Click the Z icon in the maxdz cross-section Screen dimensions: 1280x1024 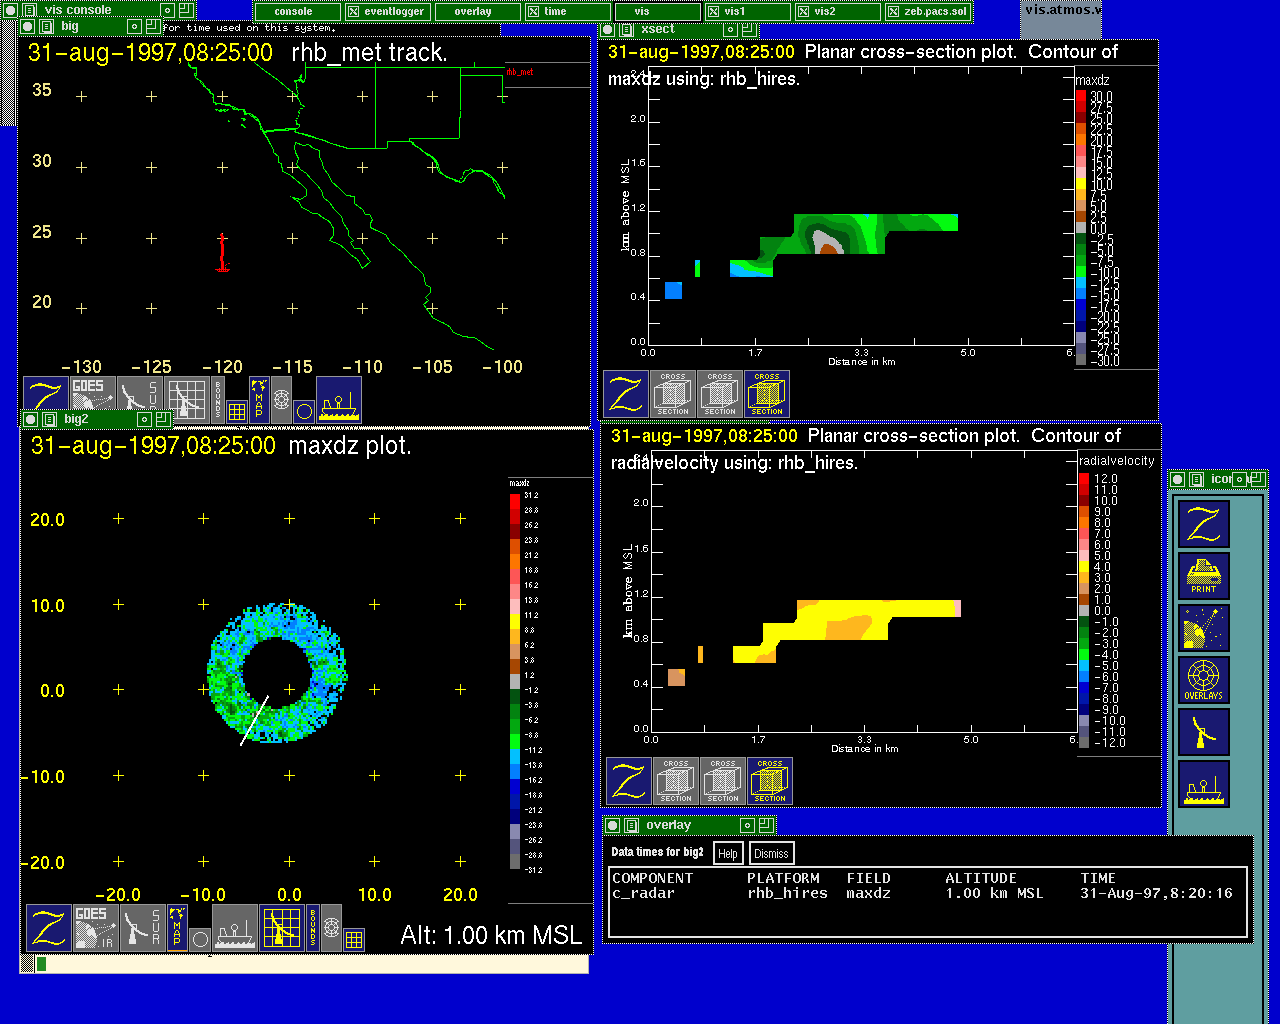(x=626, y=394)
